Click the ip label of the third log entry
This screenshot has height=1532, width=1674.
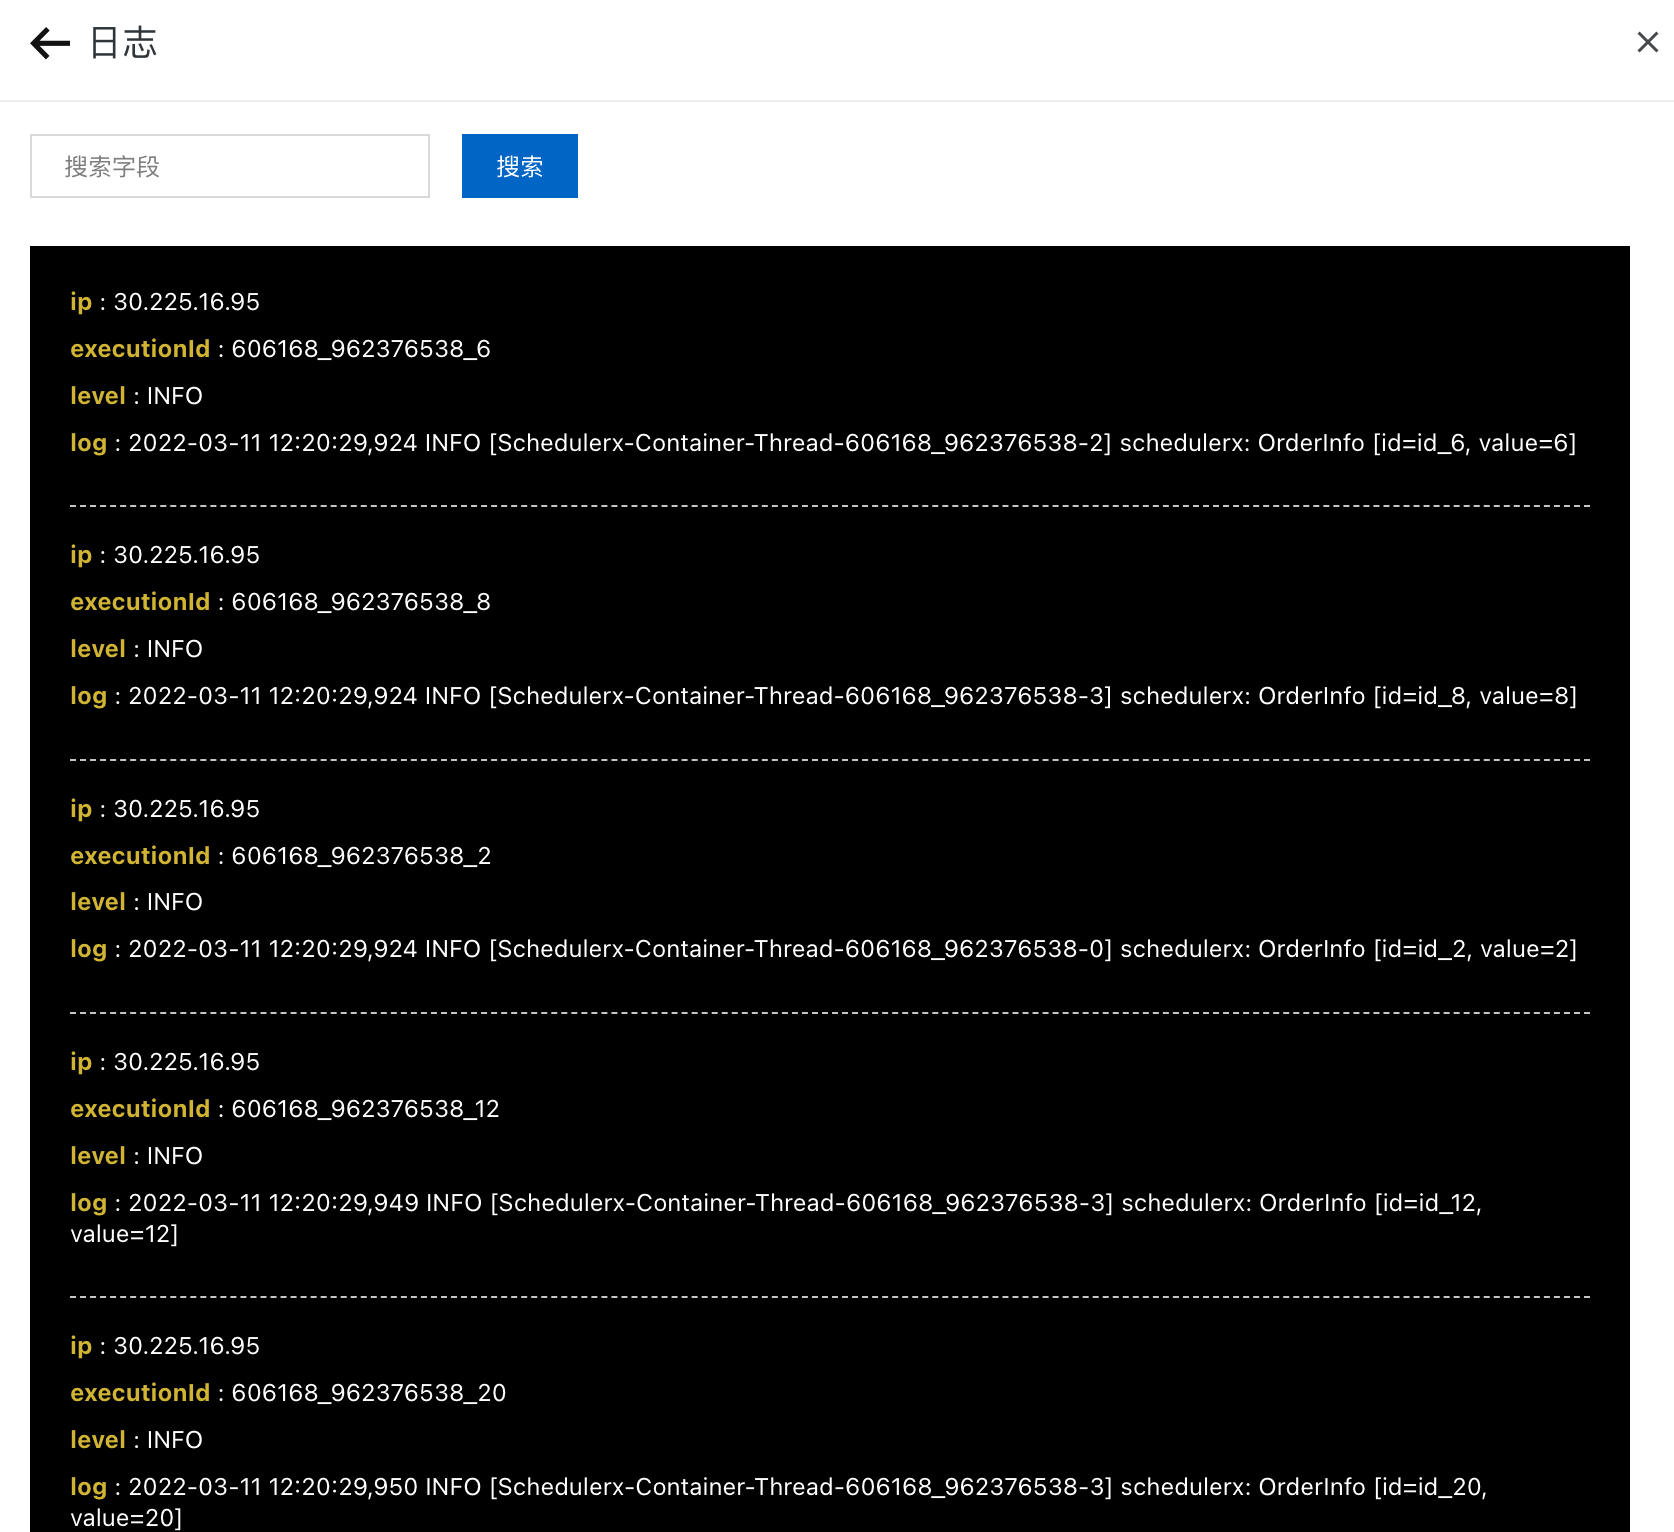(x=81, y=808)
